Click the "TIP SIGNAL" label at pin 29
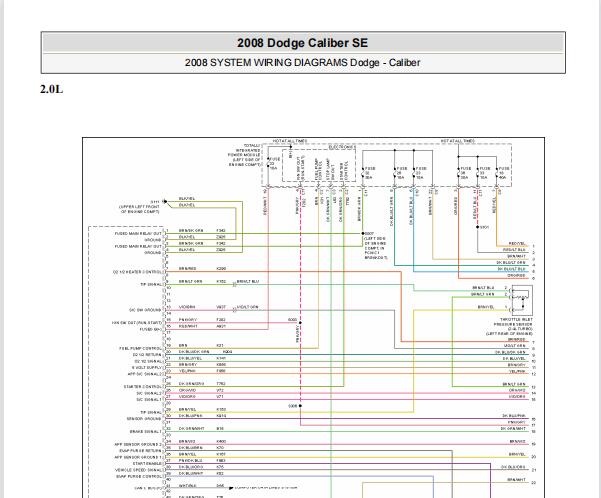The image size is (601, 498). coord(151,413)
